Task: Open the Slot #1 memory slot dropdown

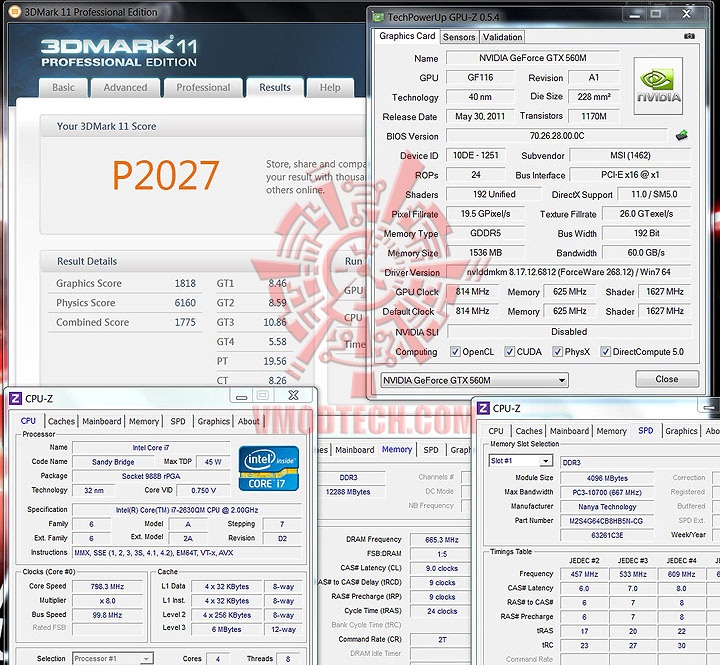Action: coord(520,461)
